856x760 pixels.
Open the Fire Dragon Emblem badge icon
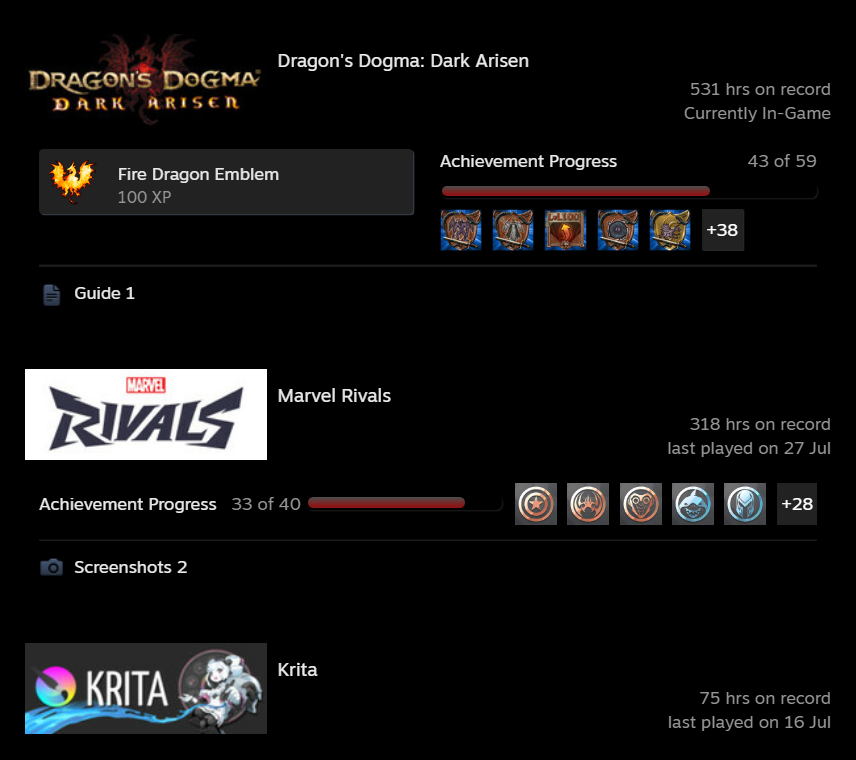pos(72,182)
